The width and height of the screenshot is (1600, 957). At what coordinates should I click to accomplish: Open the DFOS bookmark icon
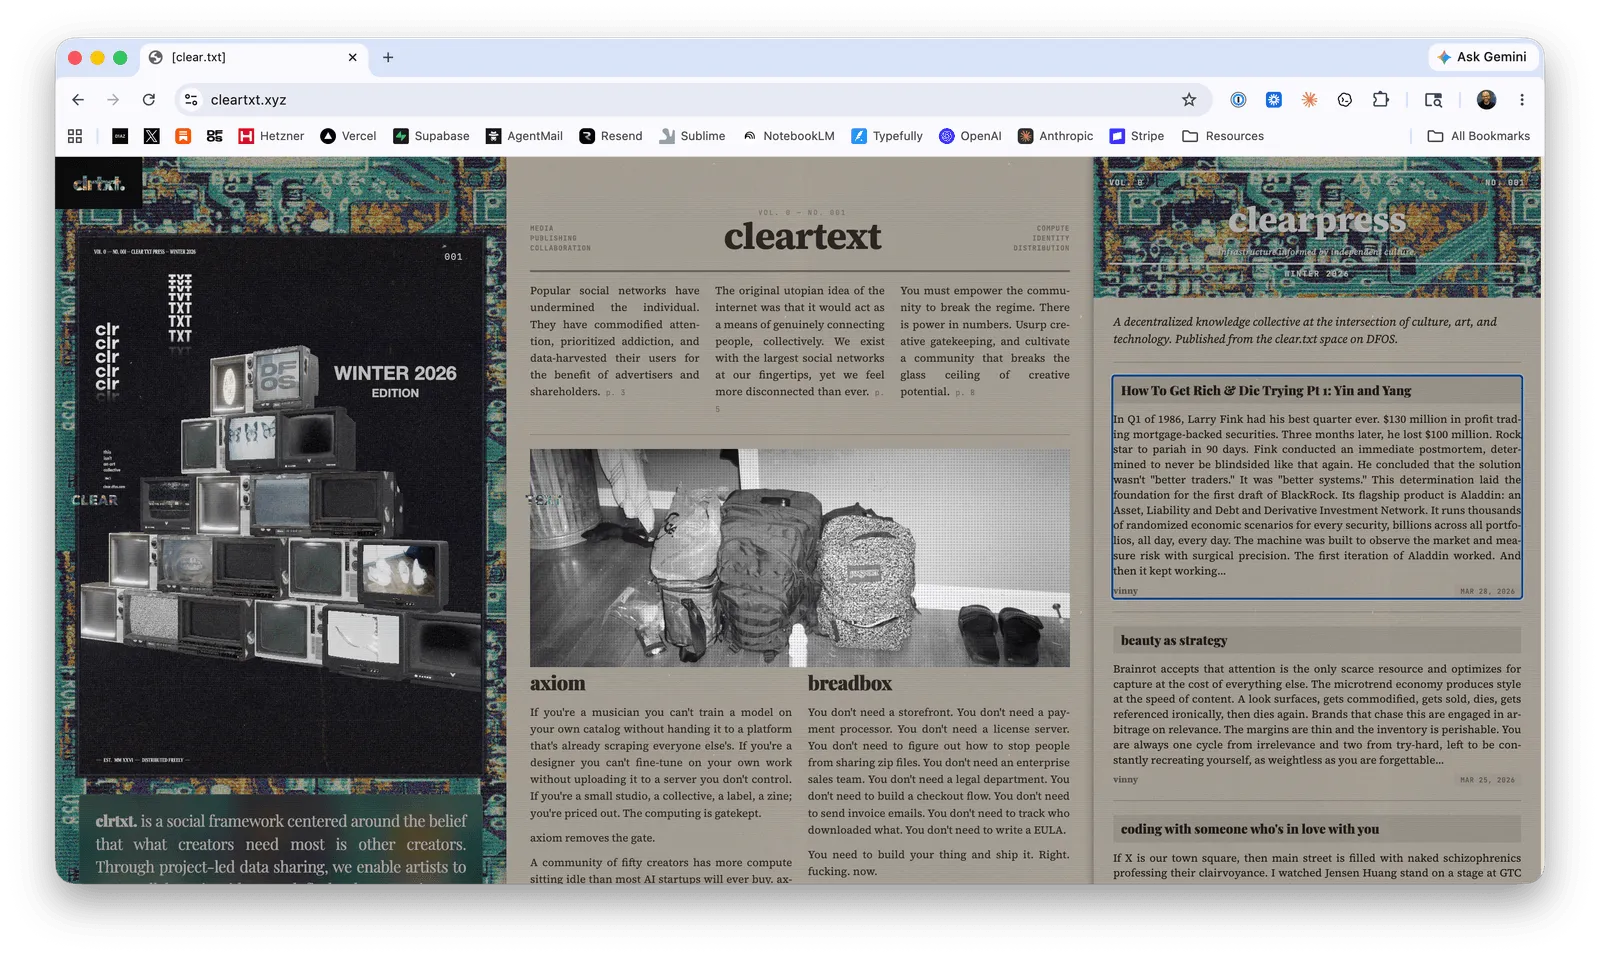click(215, 136)
